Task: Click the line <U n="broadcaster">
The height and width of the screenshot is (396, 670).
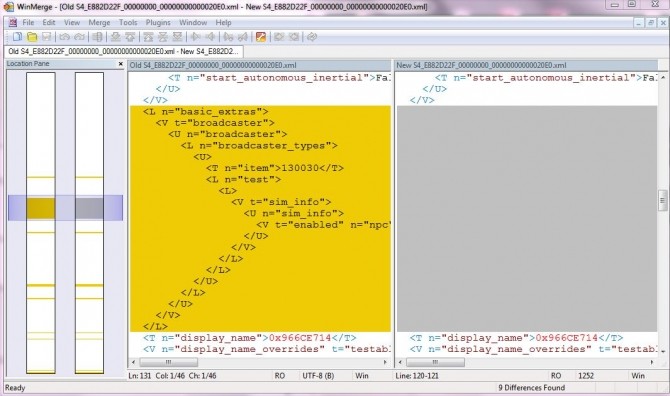Action: click(x=227, y=134)
